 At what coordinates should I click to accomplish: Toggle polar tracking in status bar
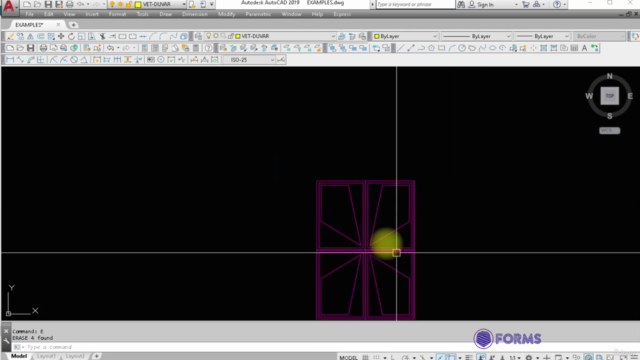(x=405, y=357)
